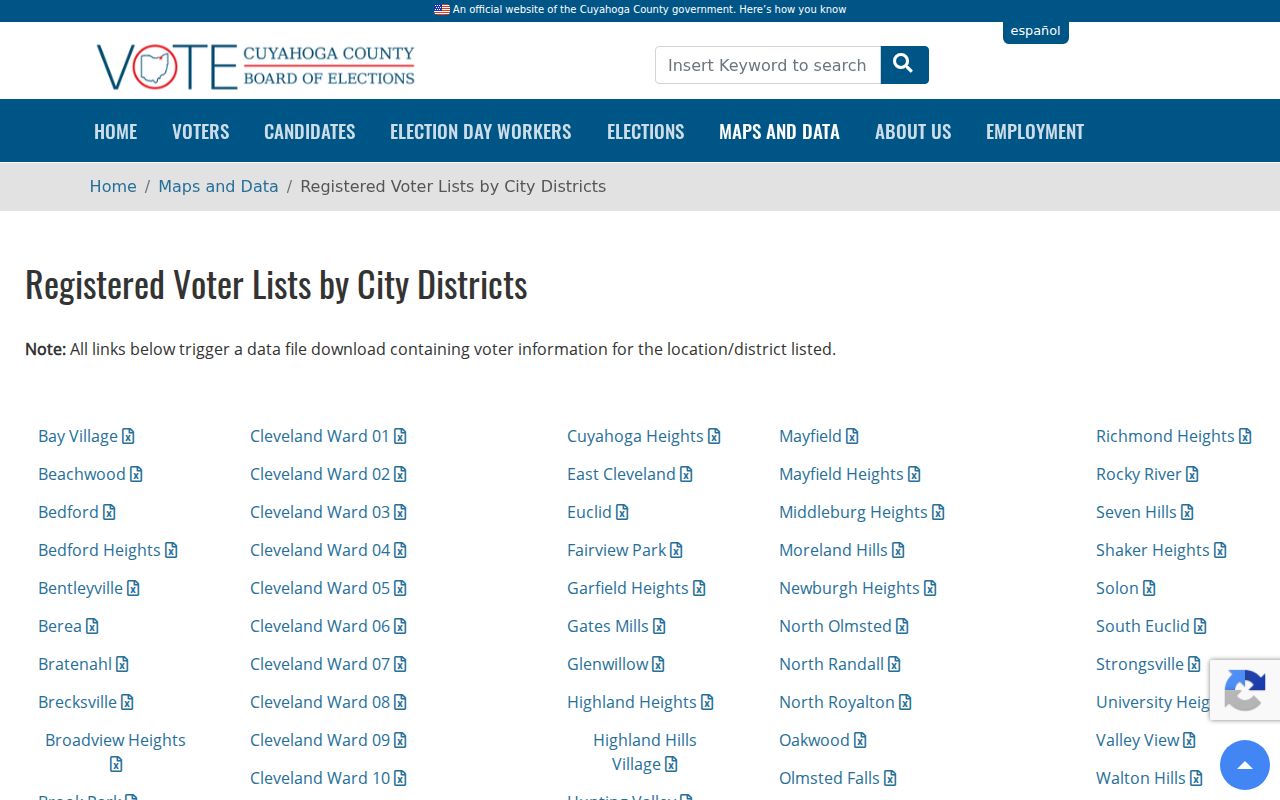Download the Moreland Hills voter list
The height and width of the screenshot is (800, 1280).
(x=842, y=550)
